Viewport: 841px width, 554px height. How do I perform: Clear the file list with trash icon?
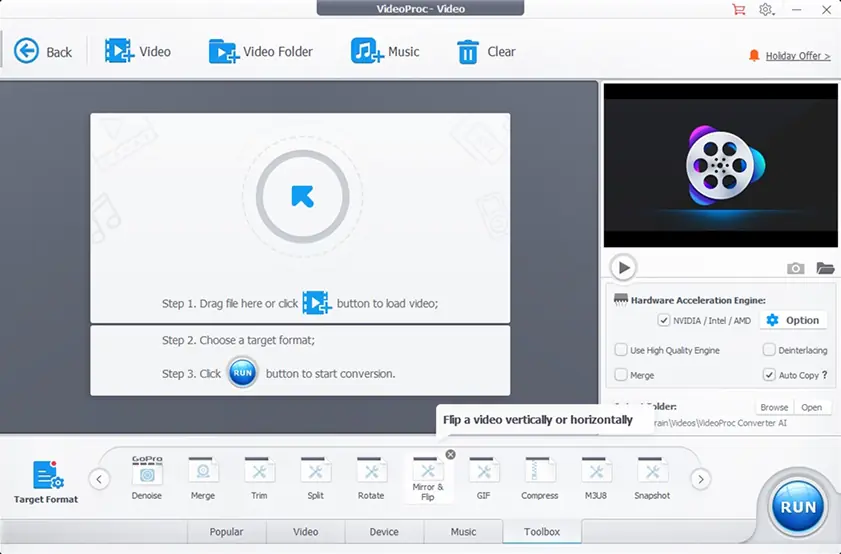point(468,52)
